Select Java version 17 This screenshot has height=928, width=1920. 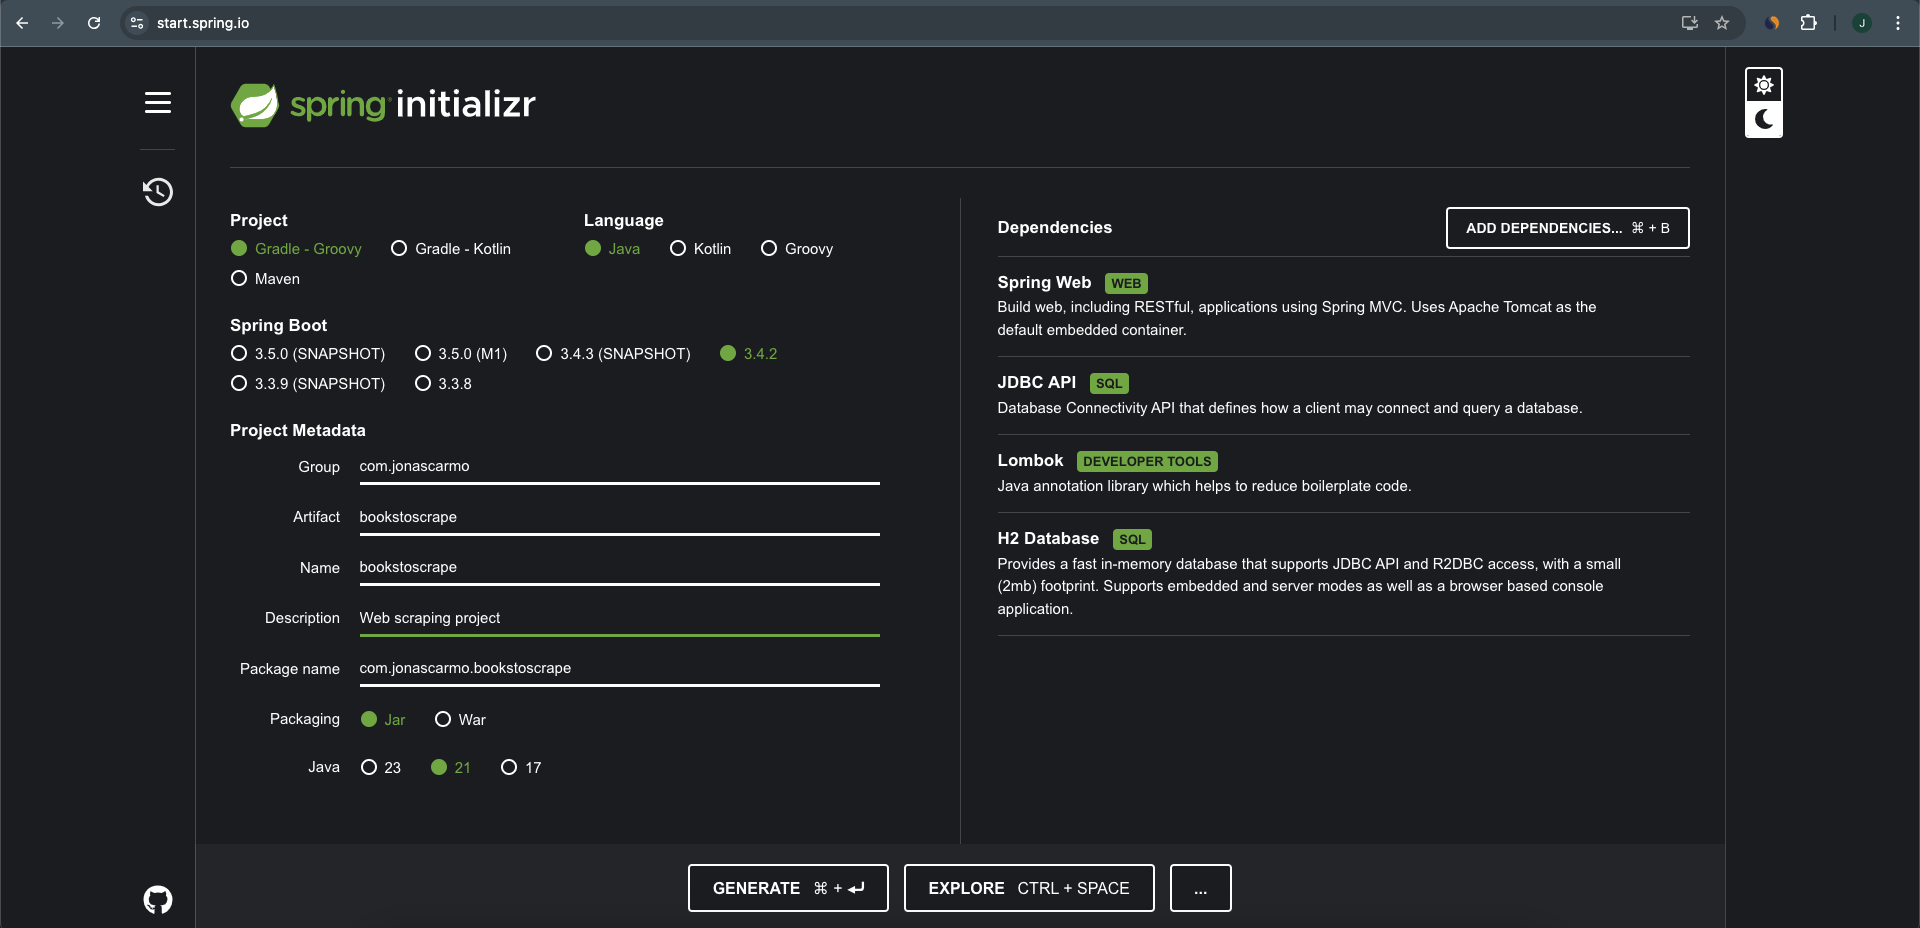tap(521, 768)
